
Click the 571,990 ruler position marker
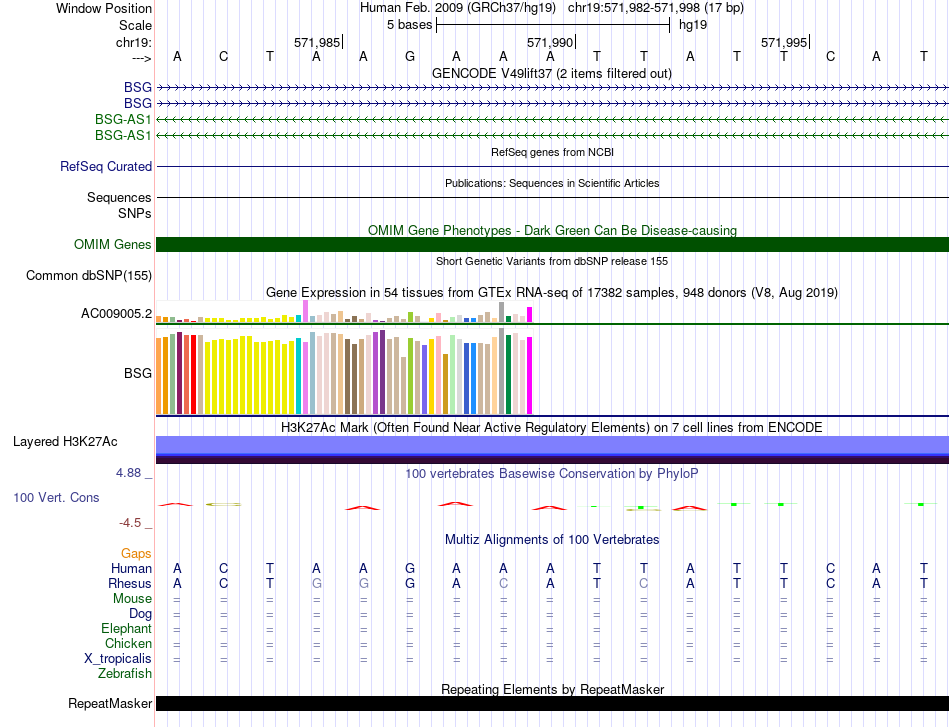[x=551, y=42]
